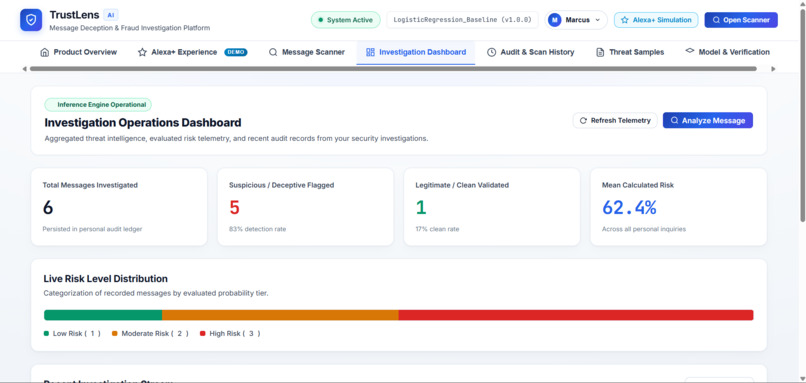This screenshot has width=806, height=383.
Task: Click the grid icon of Investigation Dashboard
Action: click(370, 52)
